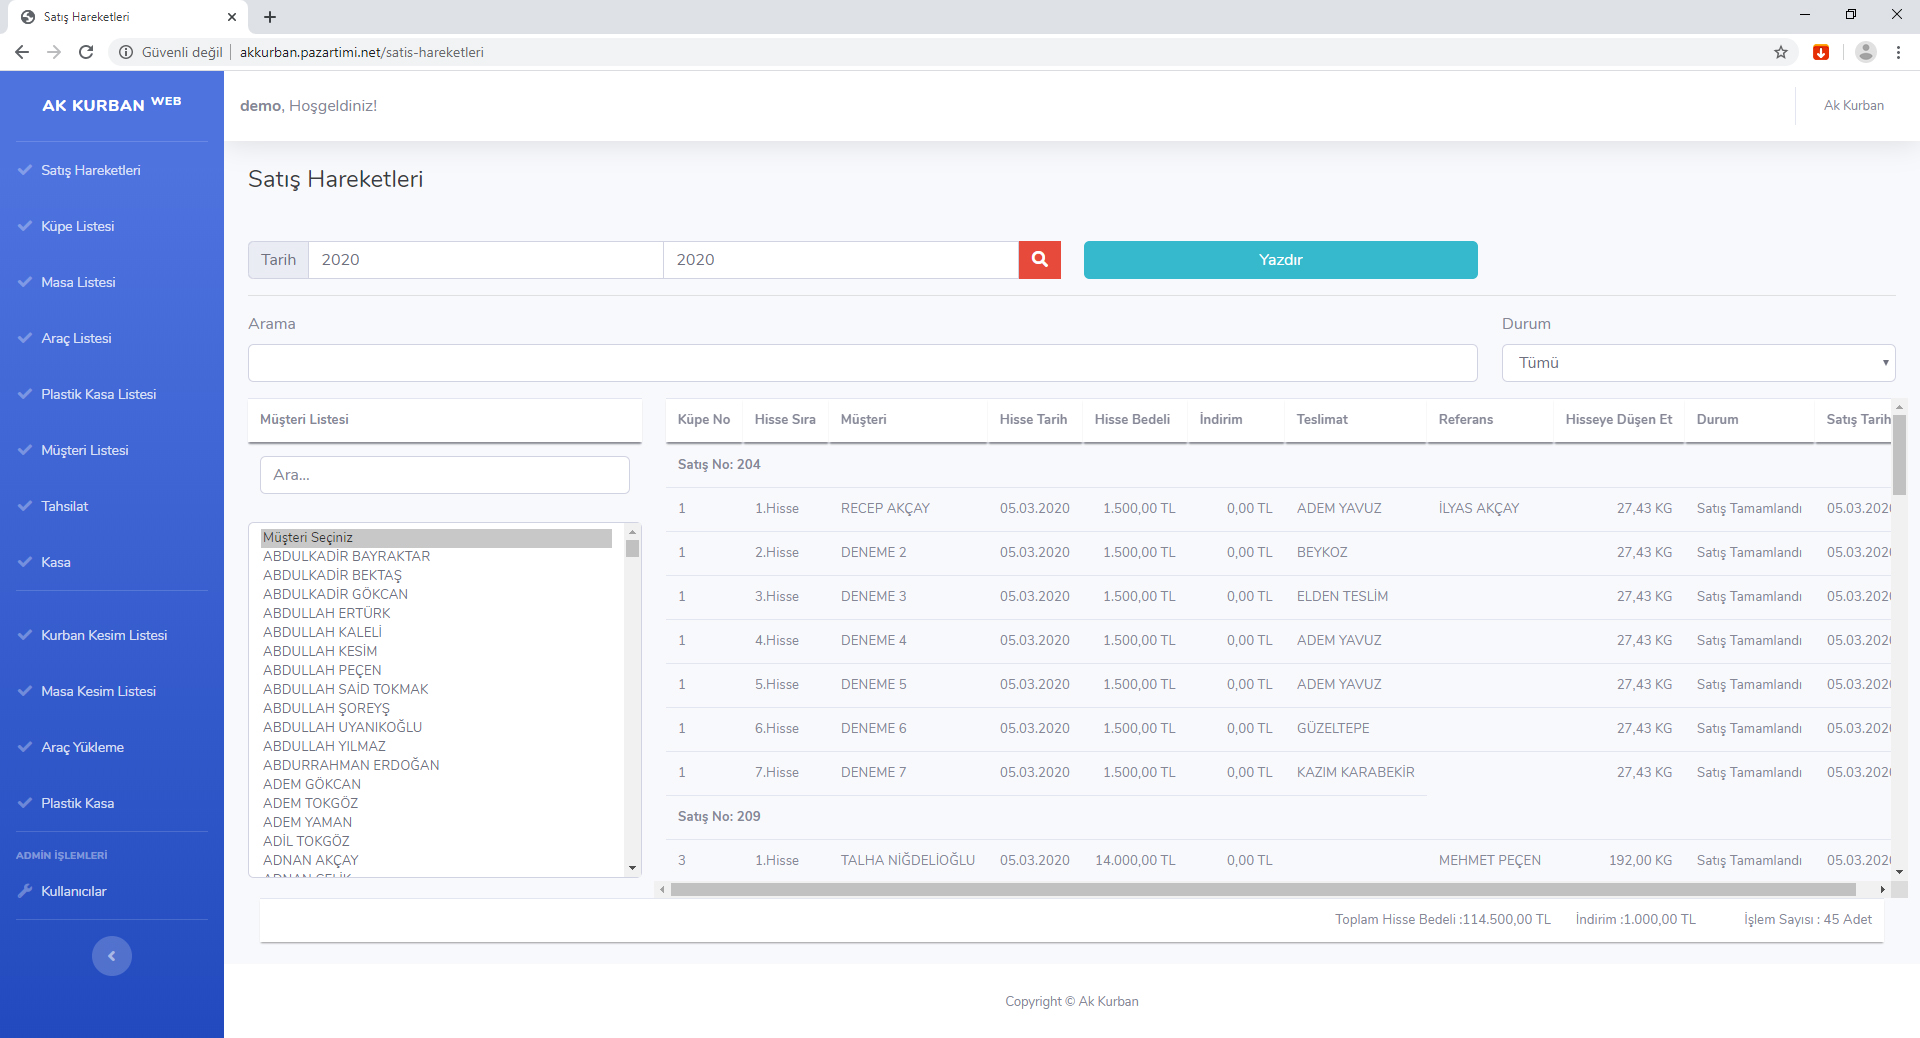Focus the Ara... customer filter field
The image size is (1920, 1038).
[444, 475]
